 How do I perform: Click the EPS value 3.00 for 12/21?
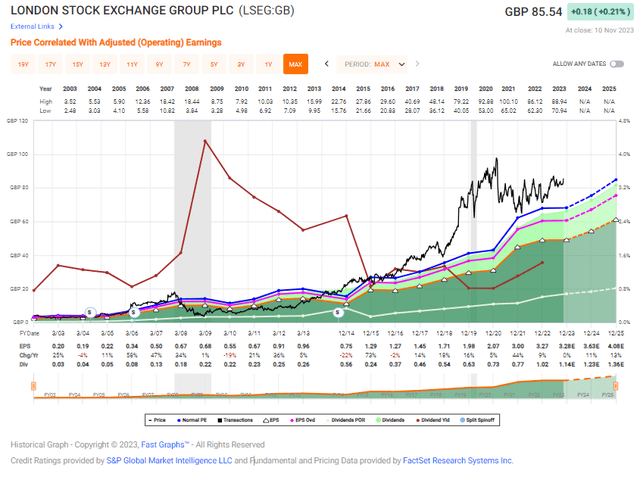coord(518,346)
